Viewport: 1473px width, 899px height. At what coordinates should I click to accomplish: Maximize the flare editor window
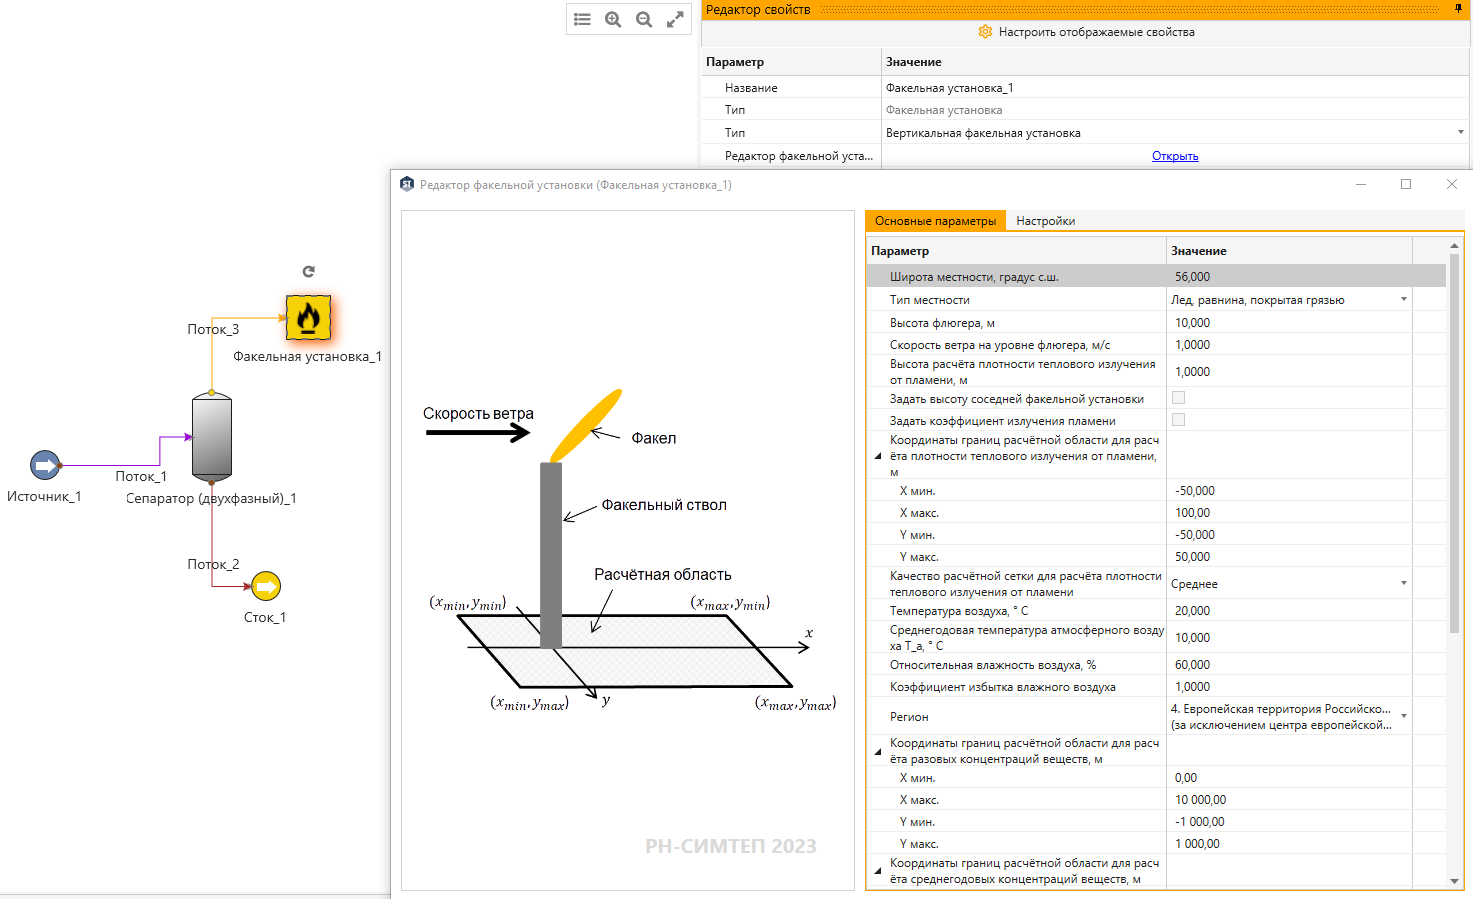pyautogui.click(x=1406, y=184)
